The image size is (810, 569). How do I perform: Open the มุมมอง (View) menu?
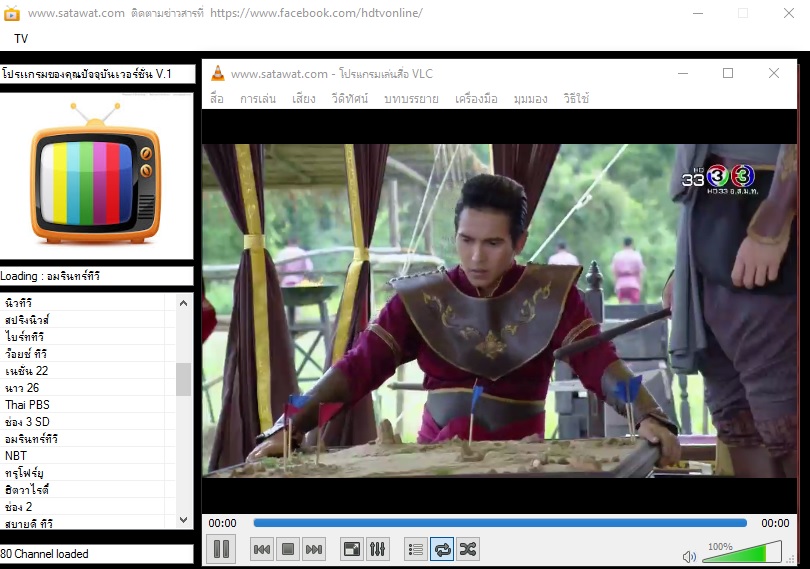tap(531, 98)
